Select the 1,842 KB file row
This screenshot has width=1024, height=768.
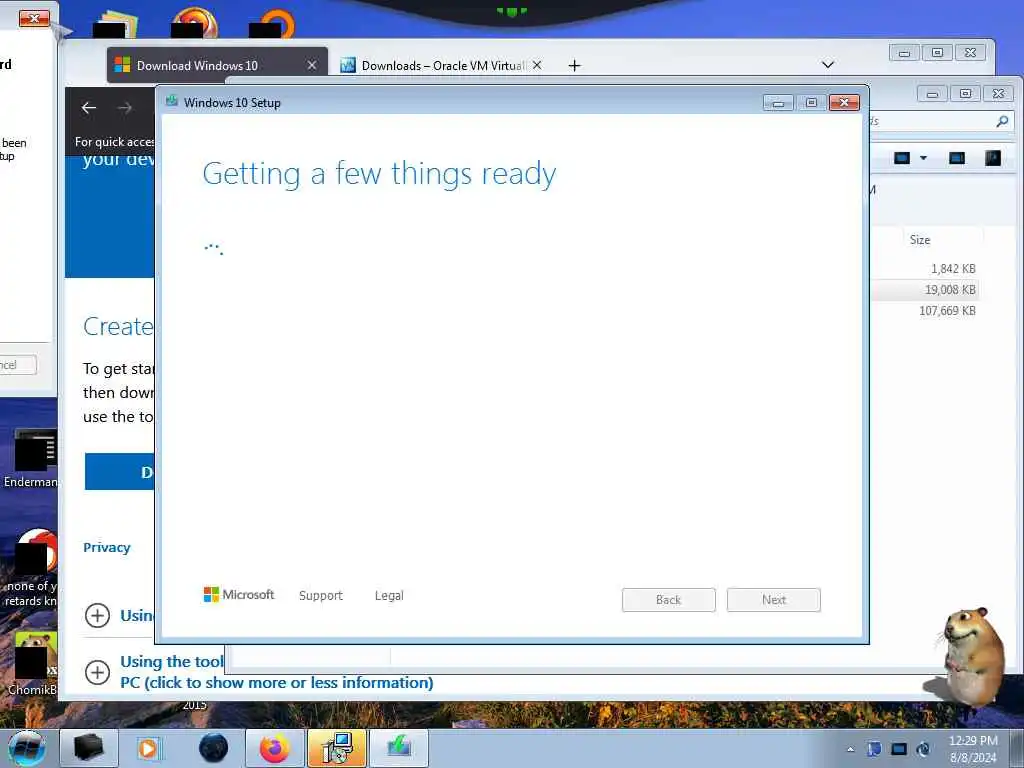click(x=925, y=268)
